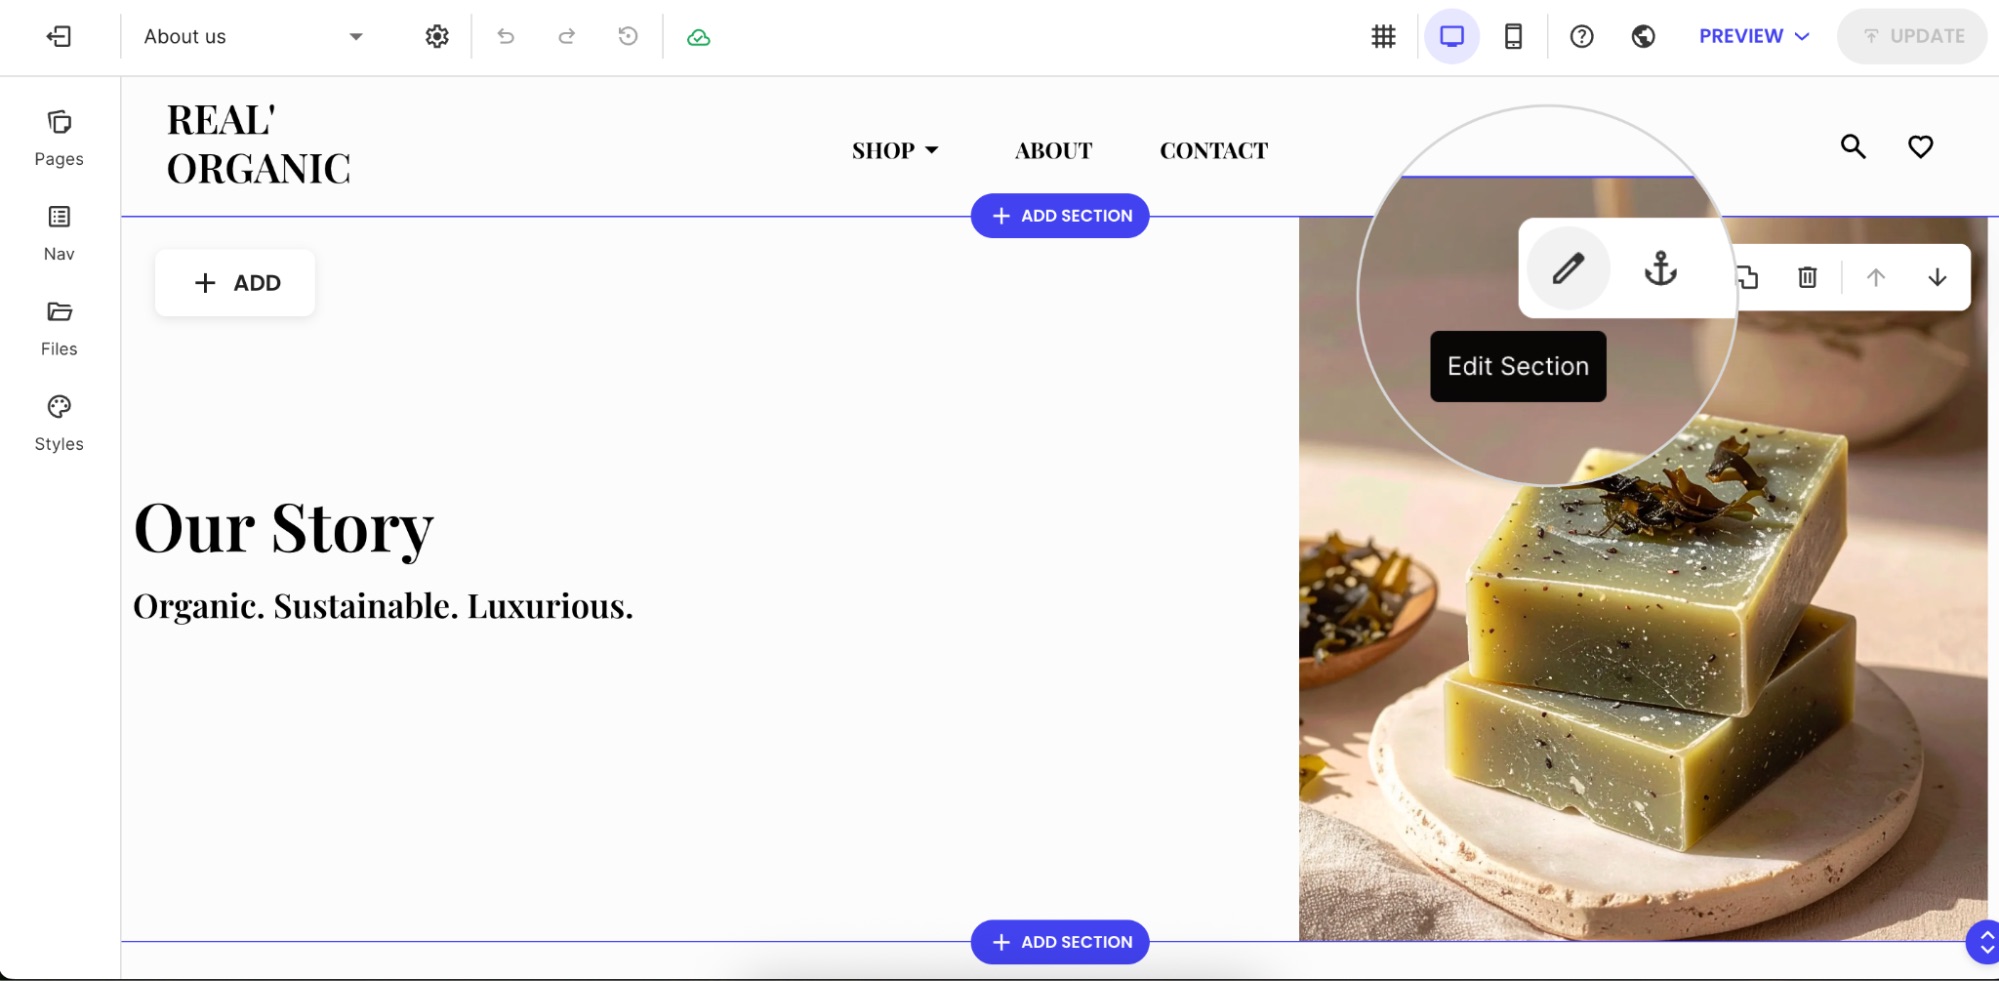Select the Our Story heading
Viewport: 1999px width, 981px height.
284,527
